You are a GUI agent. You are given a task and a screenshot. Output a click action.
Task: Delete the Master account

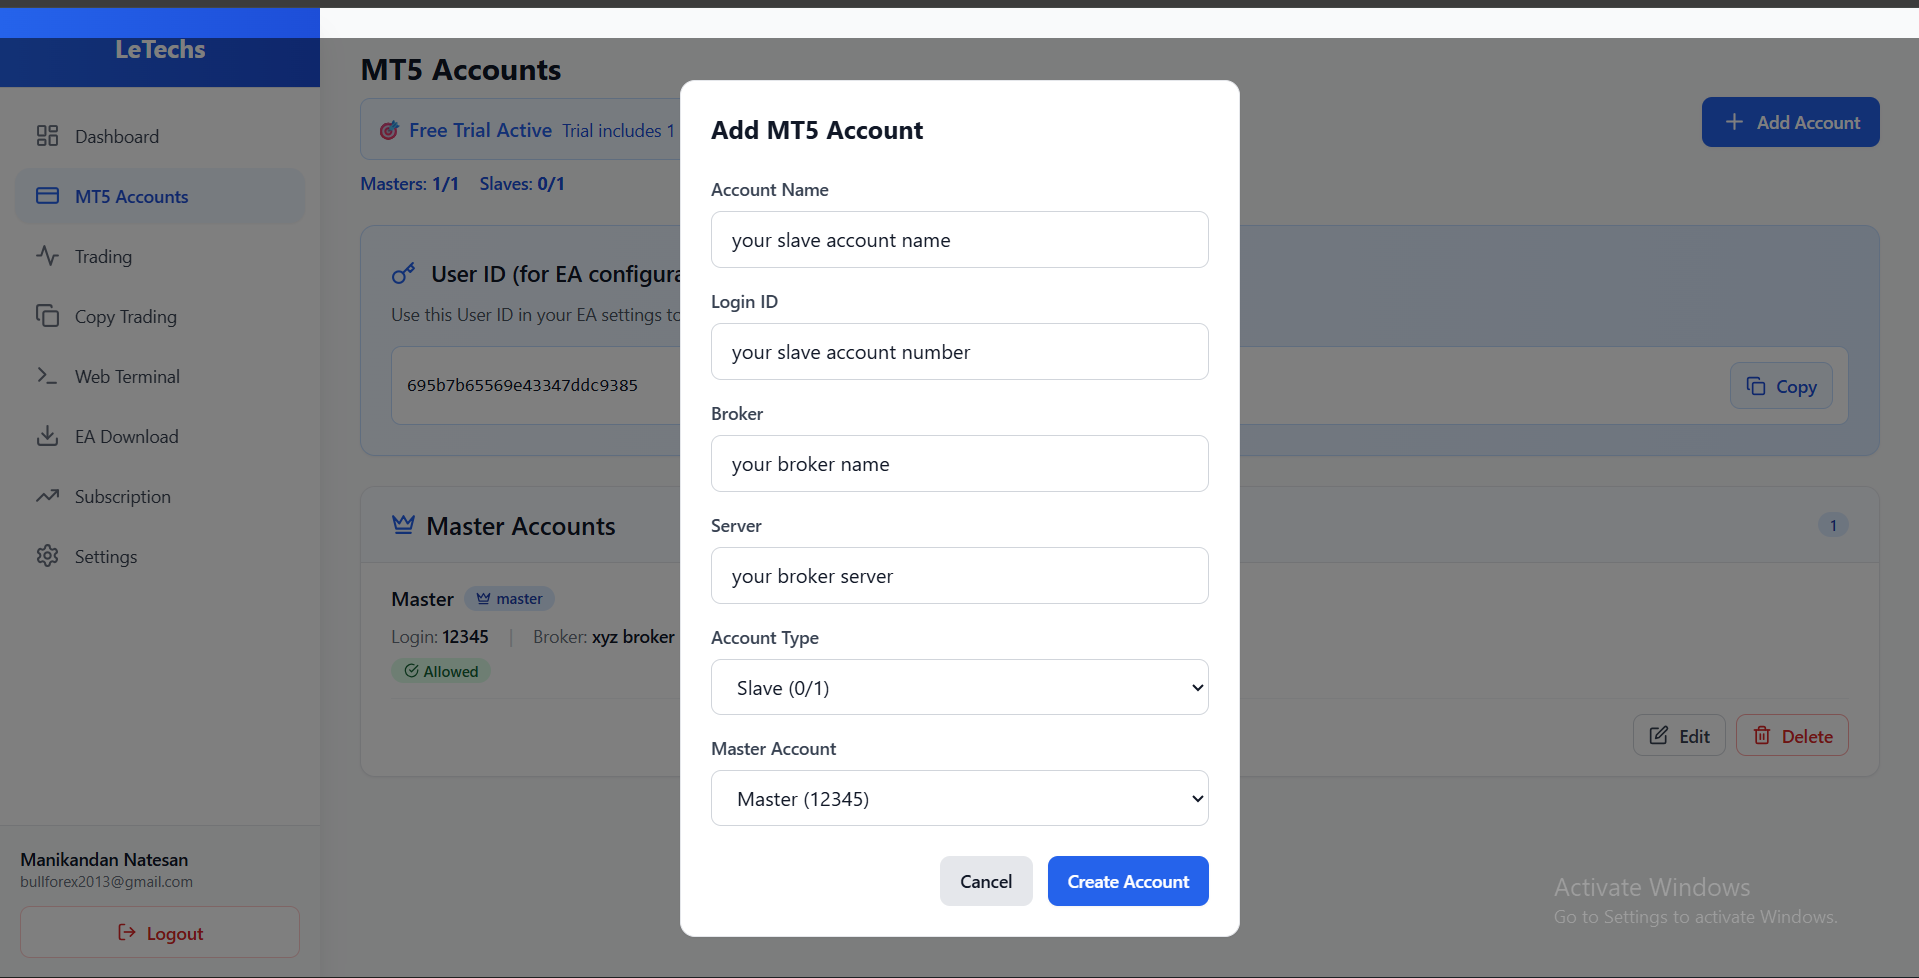pyautogui.click(x=1792, y=736)
